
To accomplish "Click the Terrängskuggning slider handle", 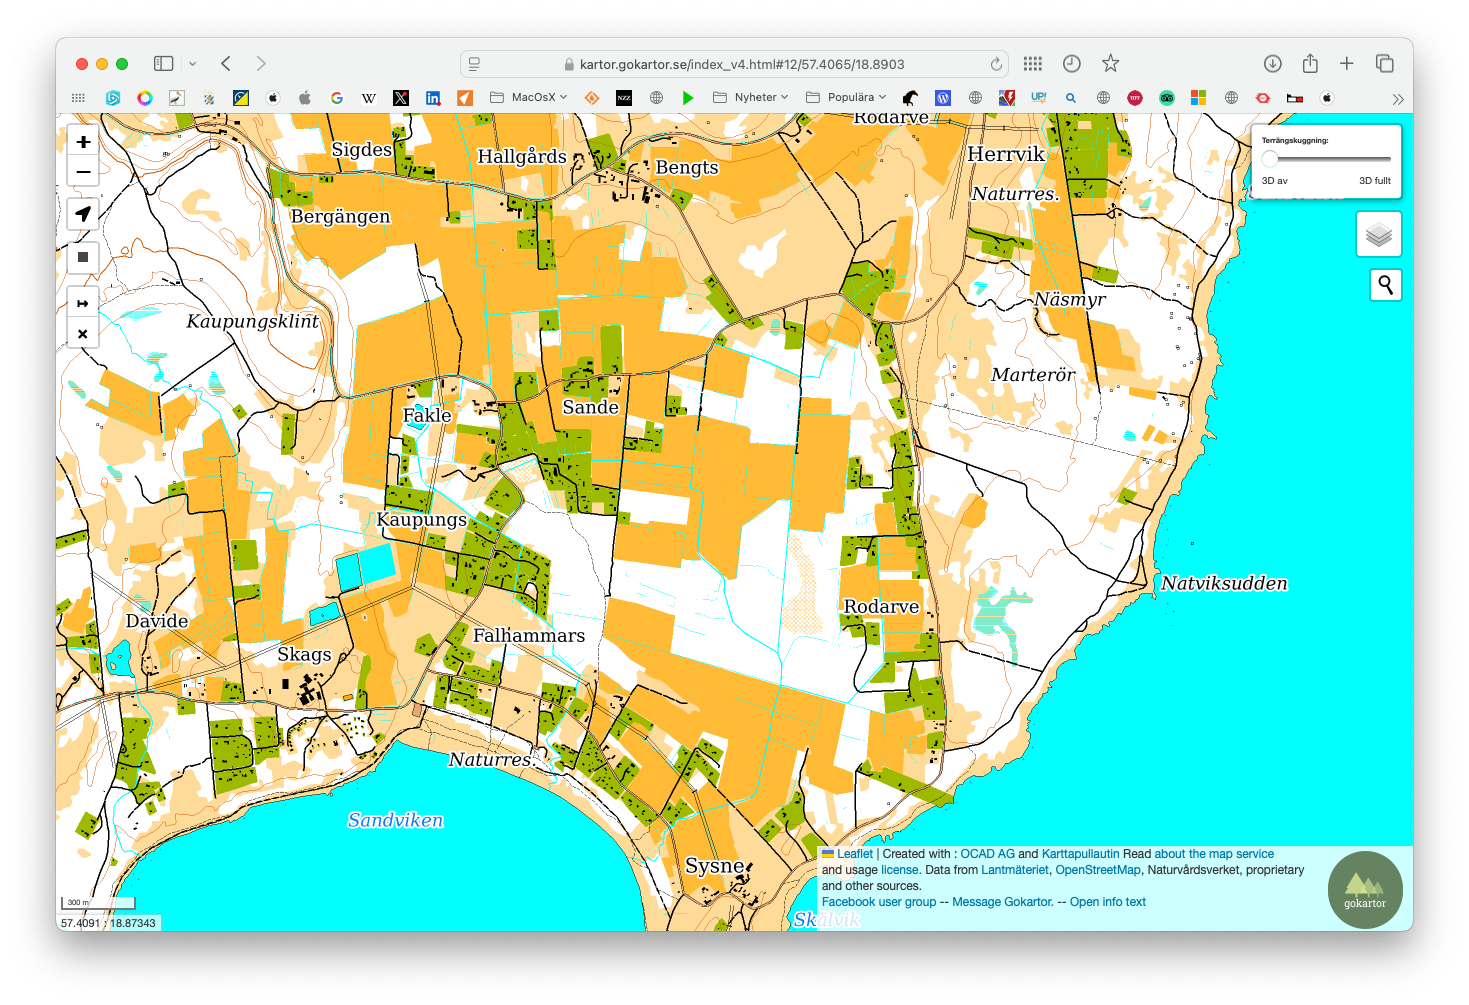I will 1270,159.
